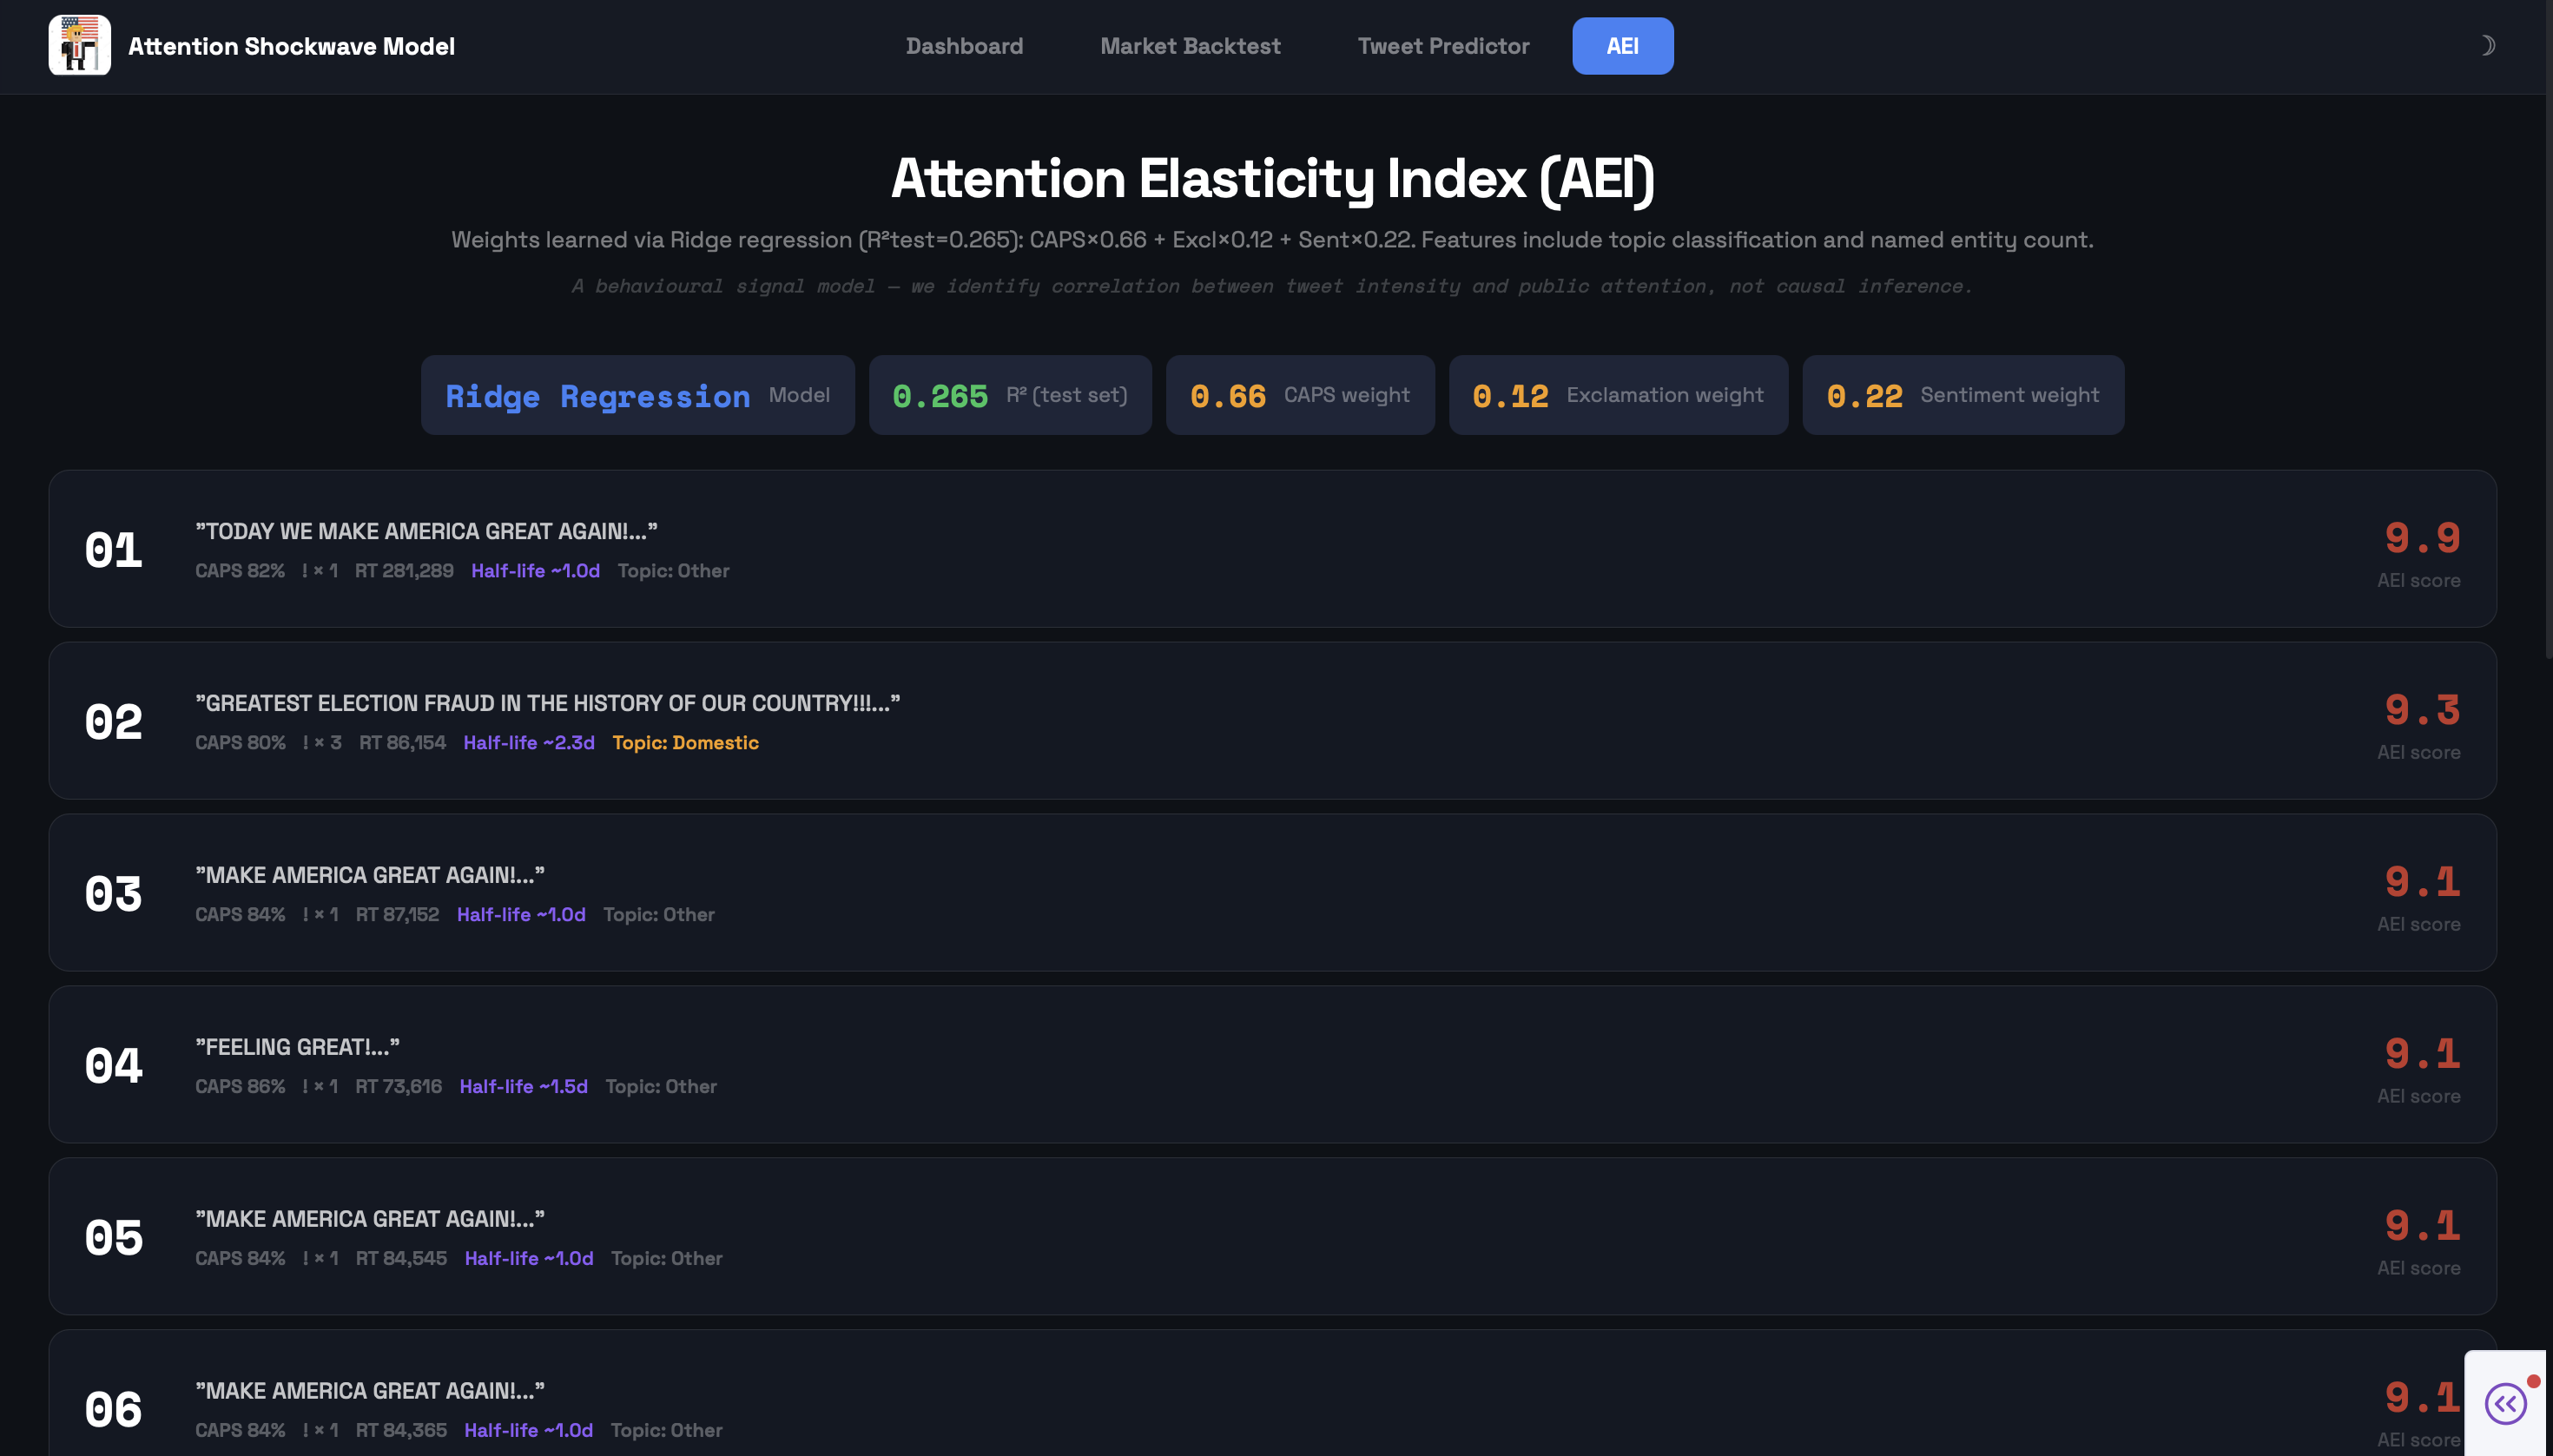Click the 9.9 AEI score value

pyautogui.click(x=2421, y=539)
